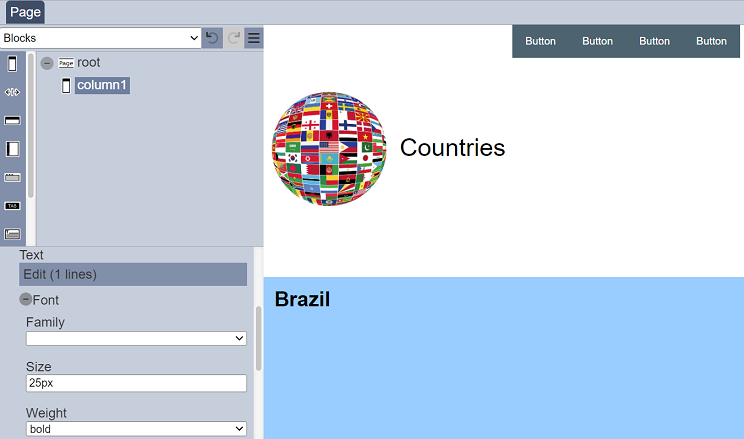This screenshot has height=439, width=744.
Task: Click the font Size input field
Action: click(x=136, y=383)
